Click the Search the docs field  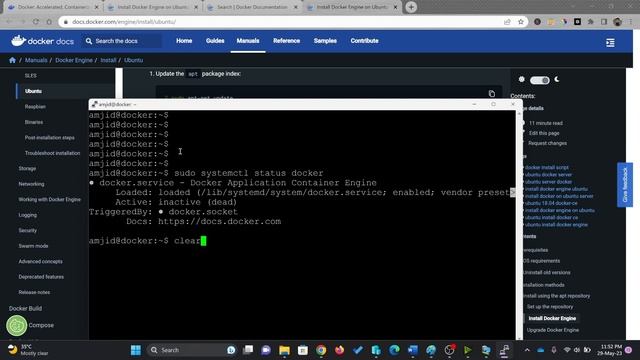[x=122, y=41]
